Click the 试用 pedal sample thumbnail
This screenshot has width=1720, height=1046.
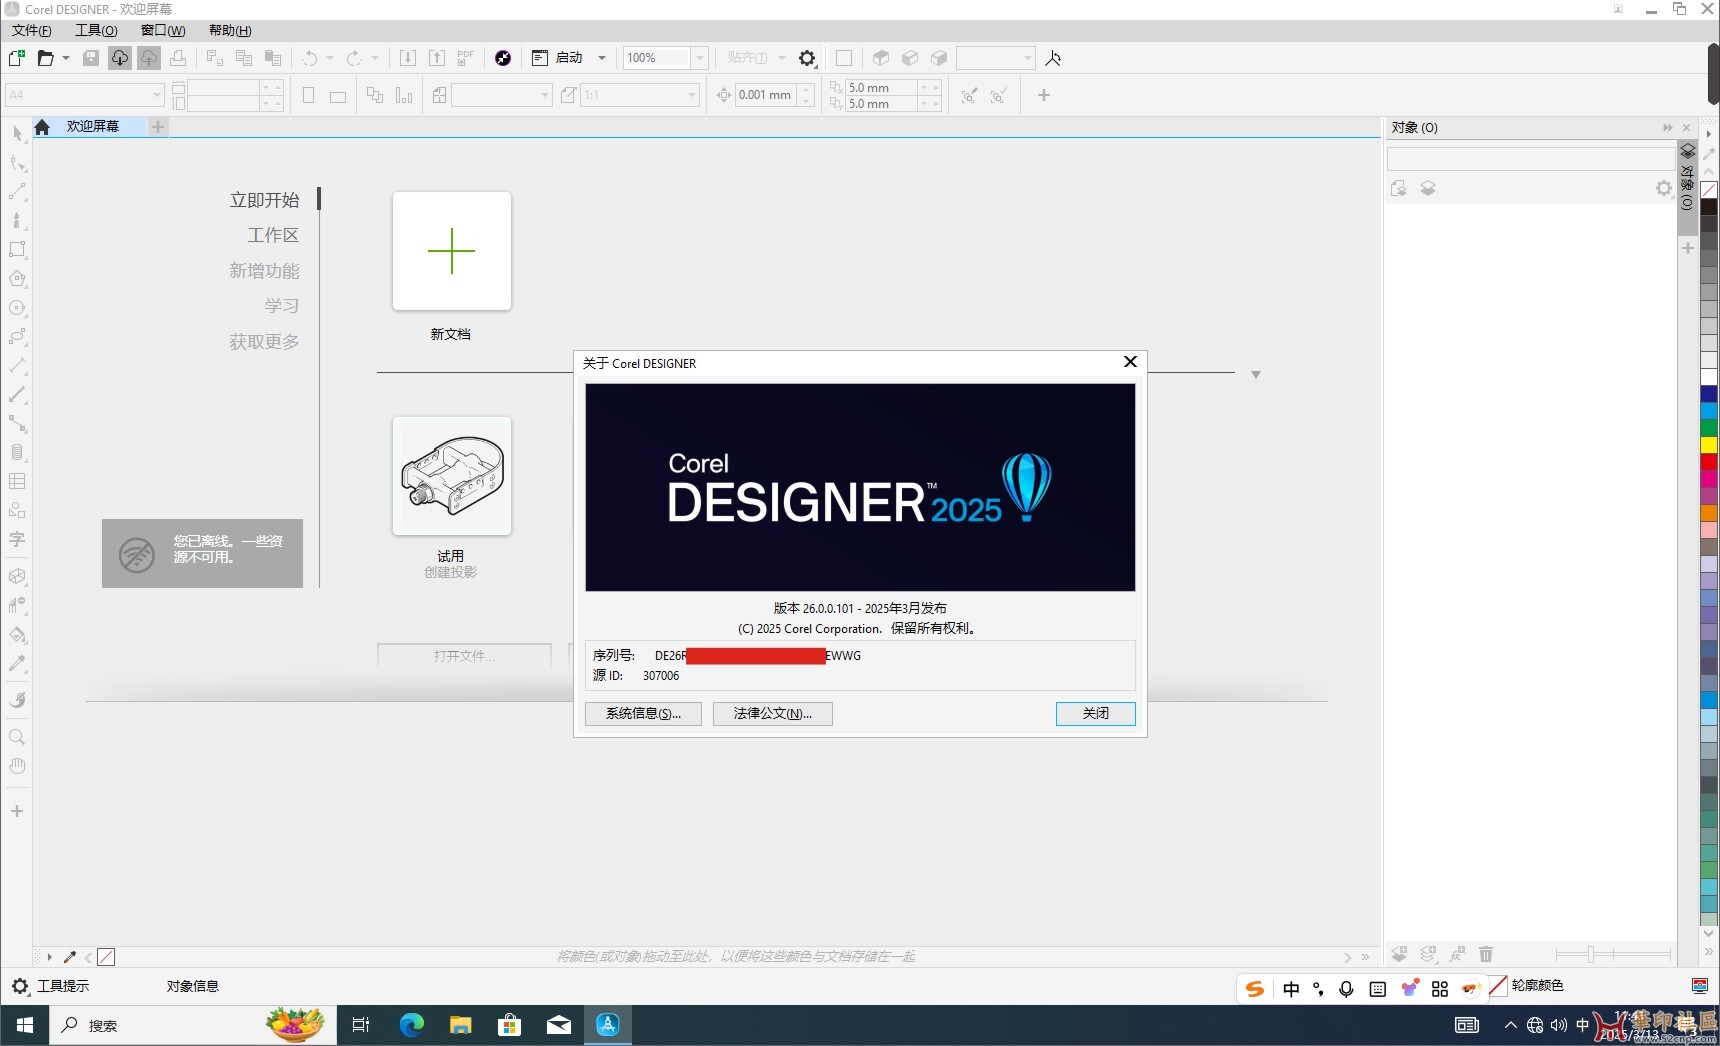pyautogui.click(x=452, y=476)
